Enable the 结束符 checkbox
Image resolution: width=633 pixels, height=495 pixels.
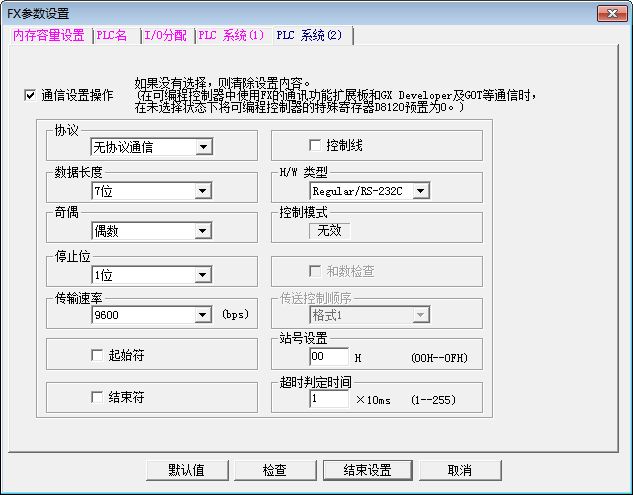[x=98, y=397]
